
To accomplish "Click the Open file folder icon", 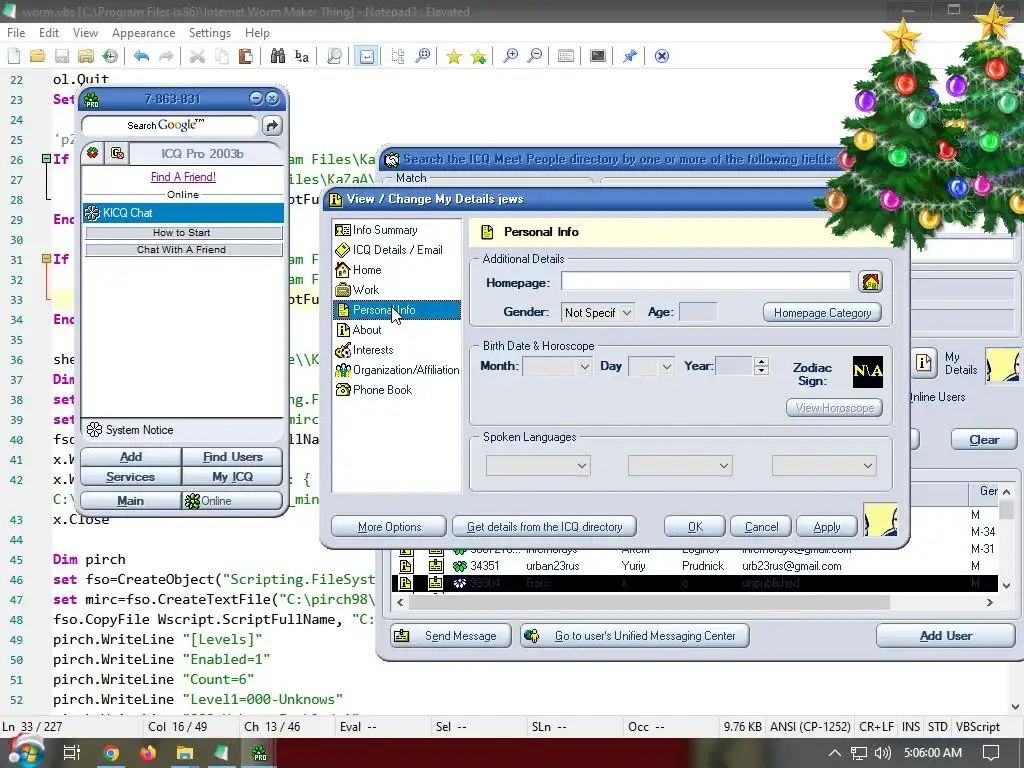I will 38,56.
